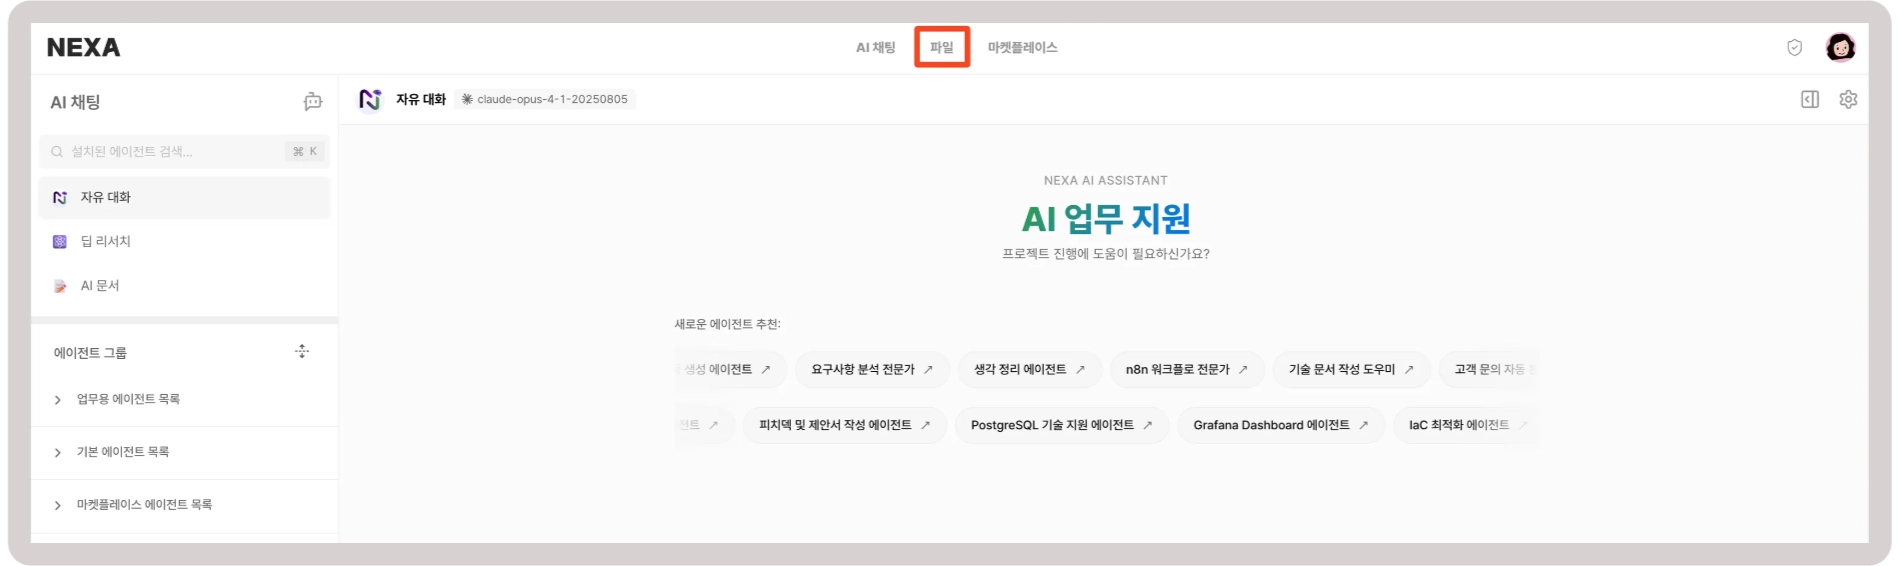Select 자유 대화 in the sidebar
Screen dimensions: 1899x566
184,197
